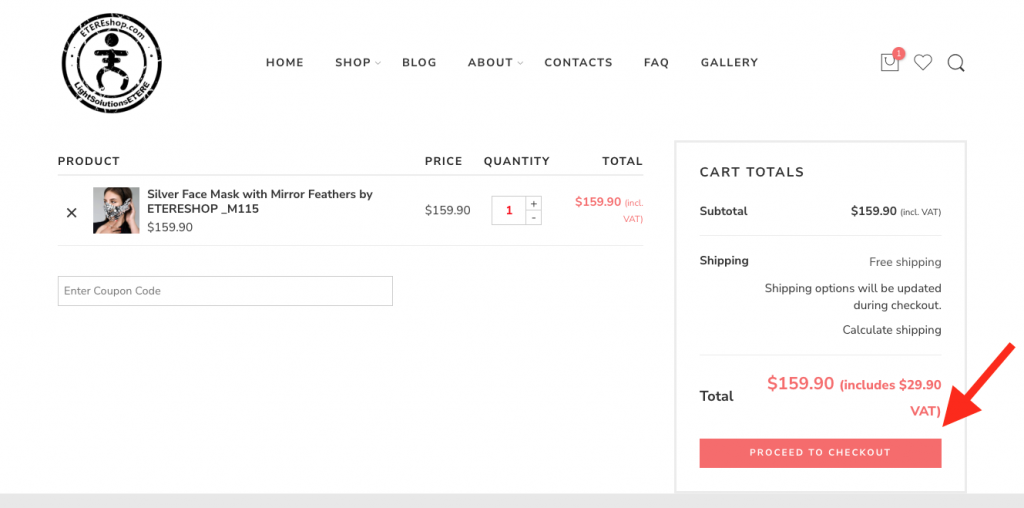Viewport: 1024px width, 508px height.
Task: Open the SHOP menu item
Action: click(353, 63)
